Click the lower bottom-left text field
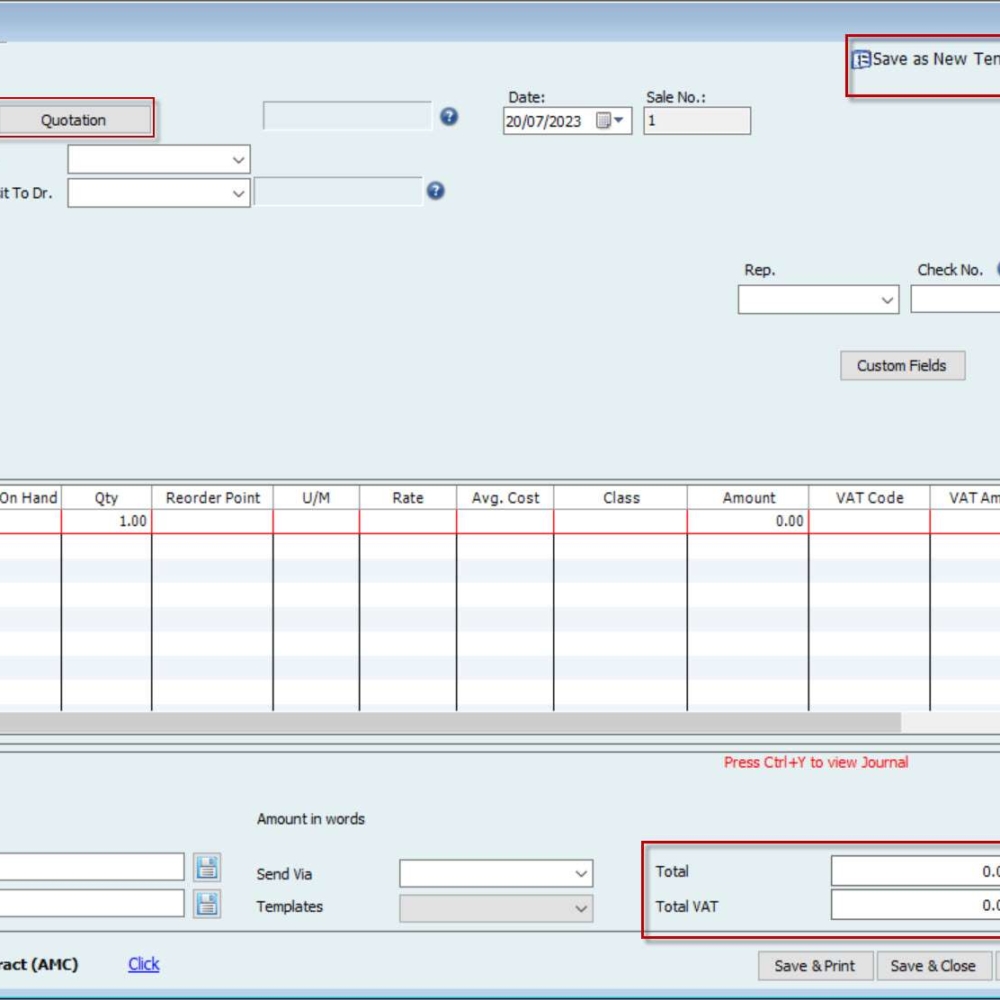Viewport: 1000px width, 1000px height. 92,904
